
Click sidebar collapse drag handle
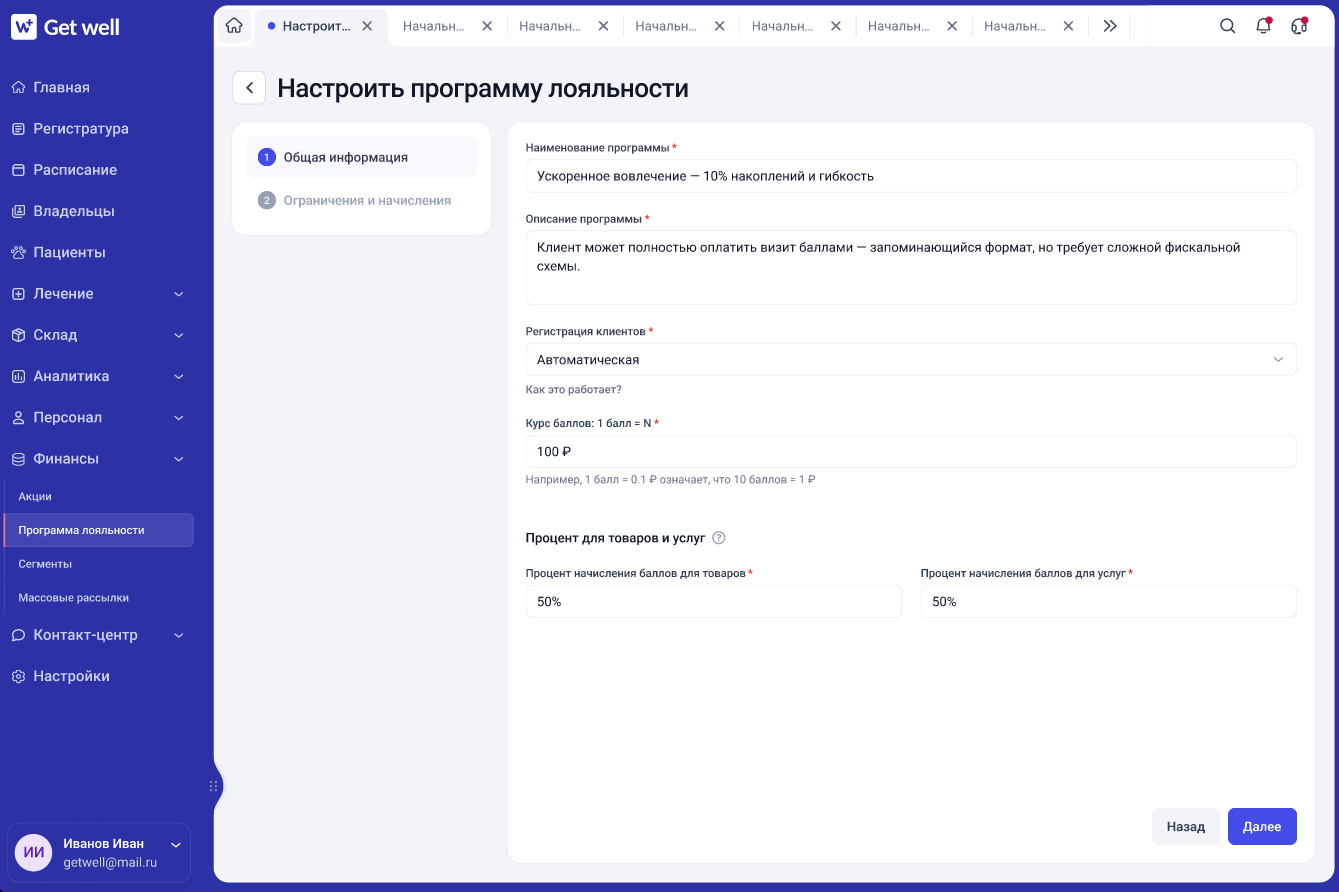pos(213,786)
